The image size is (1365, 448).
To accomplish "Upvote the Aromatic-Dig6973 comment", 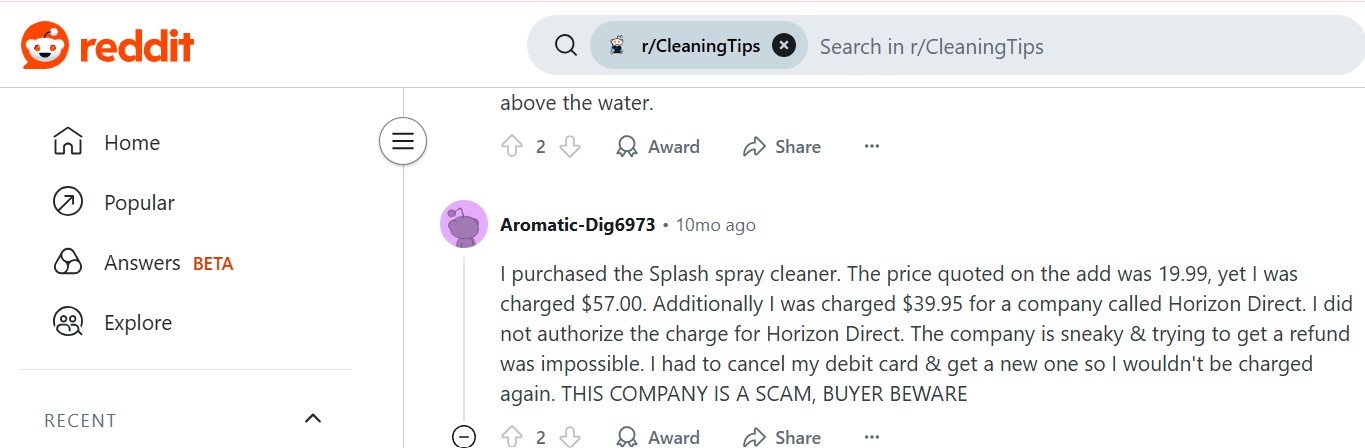I will 512,437.
